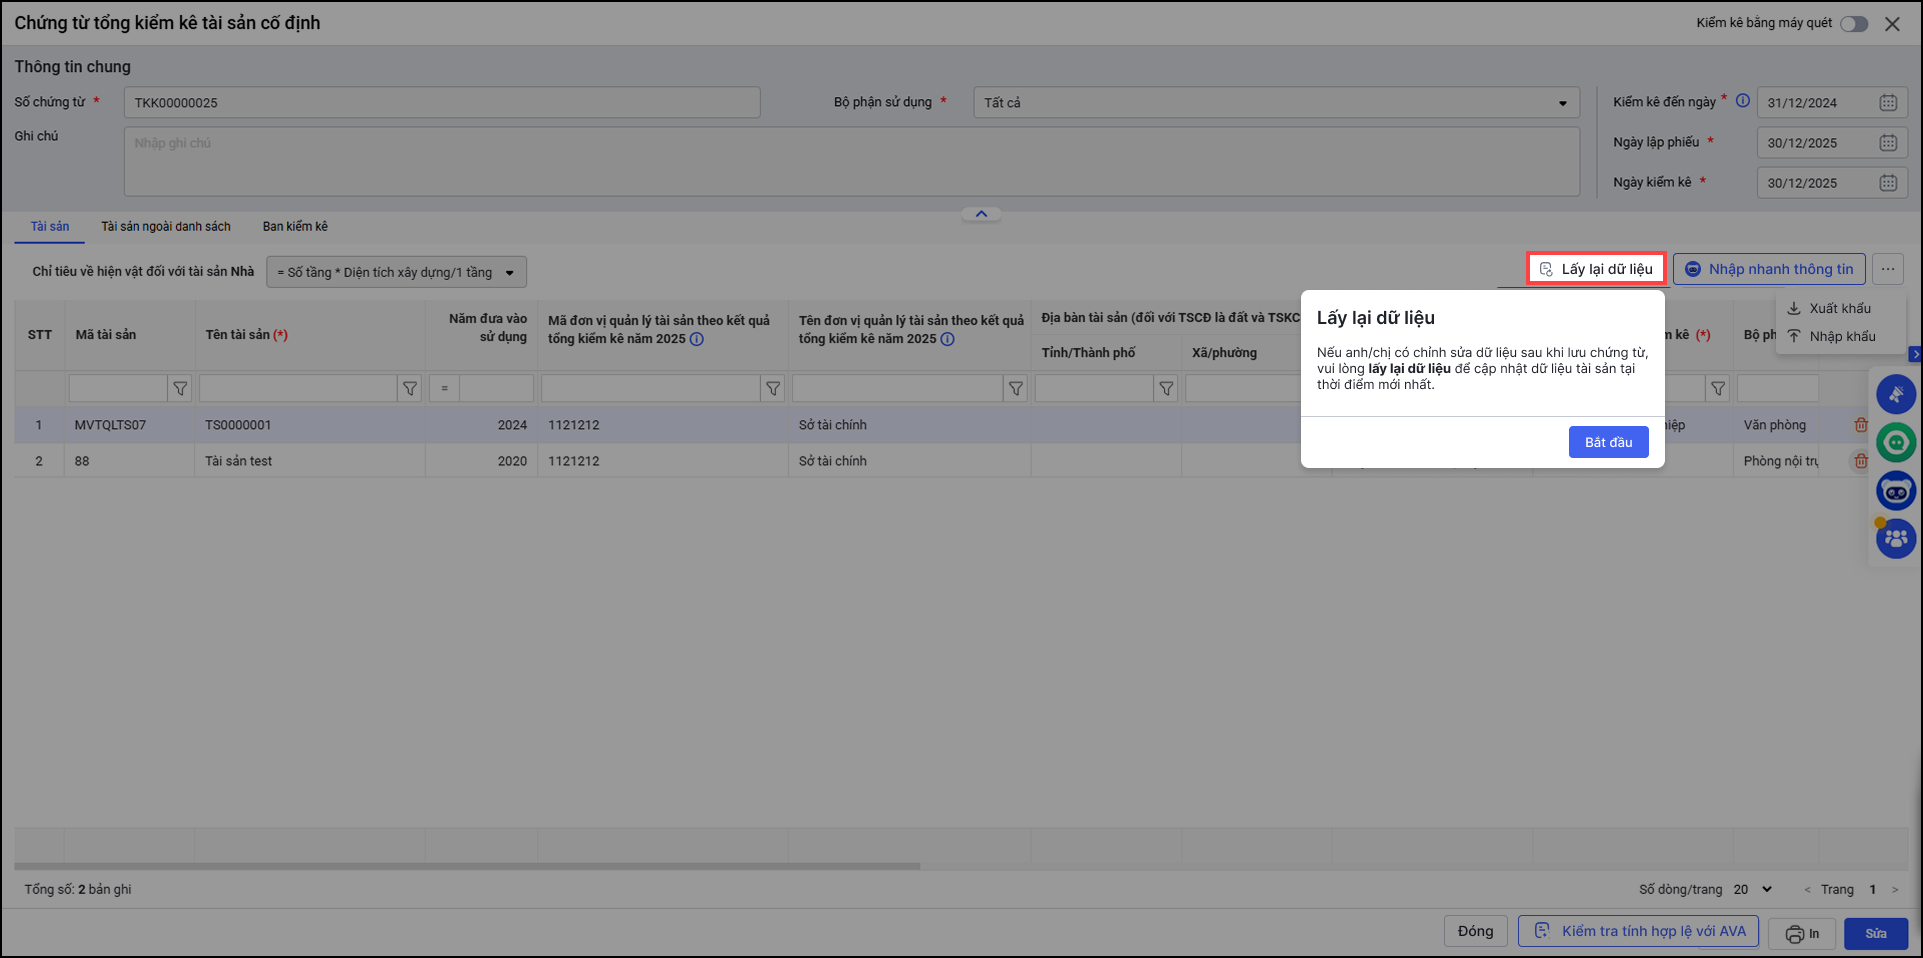1923x958 pixels.
Task: Click filter icon for Tên tài sản column
Action: 410,389
